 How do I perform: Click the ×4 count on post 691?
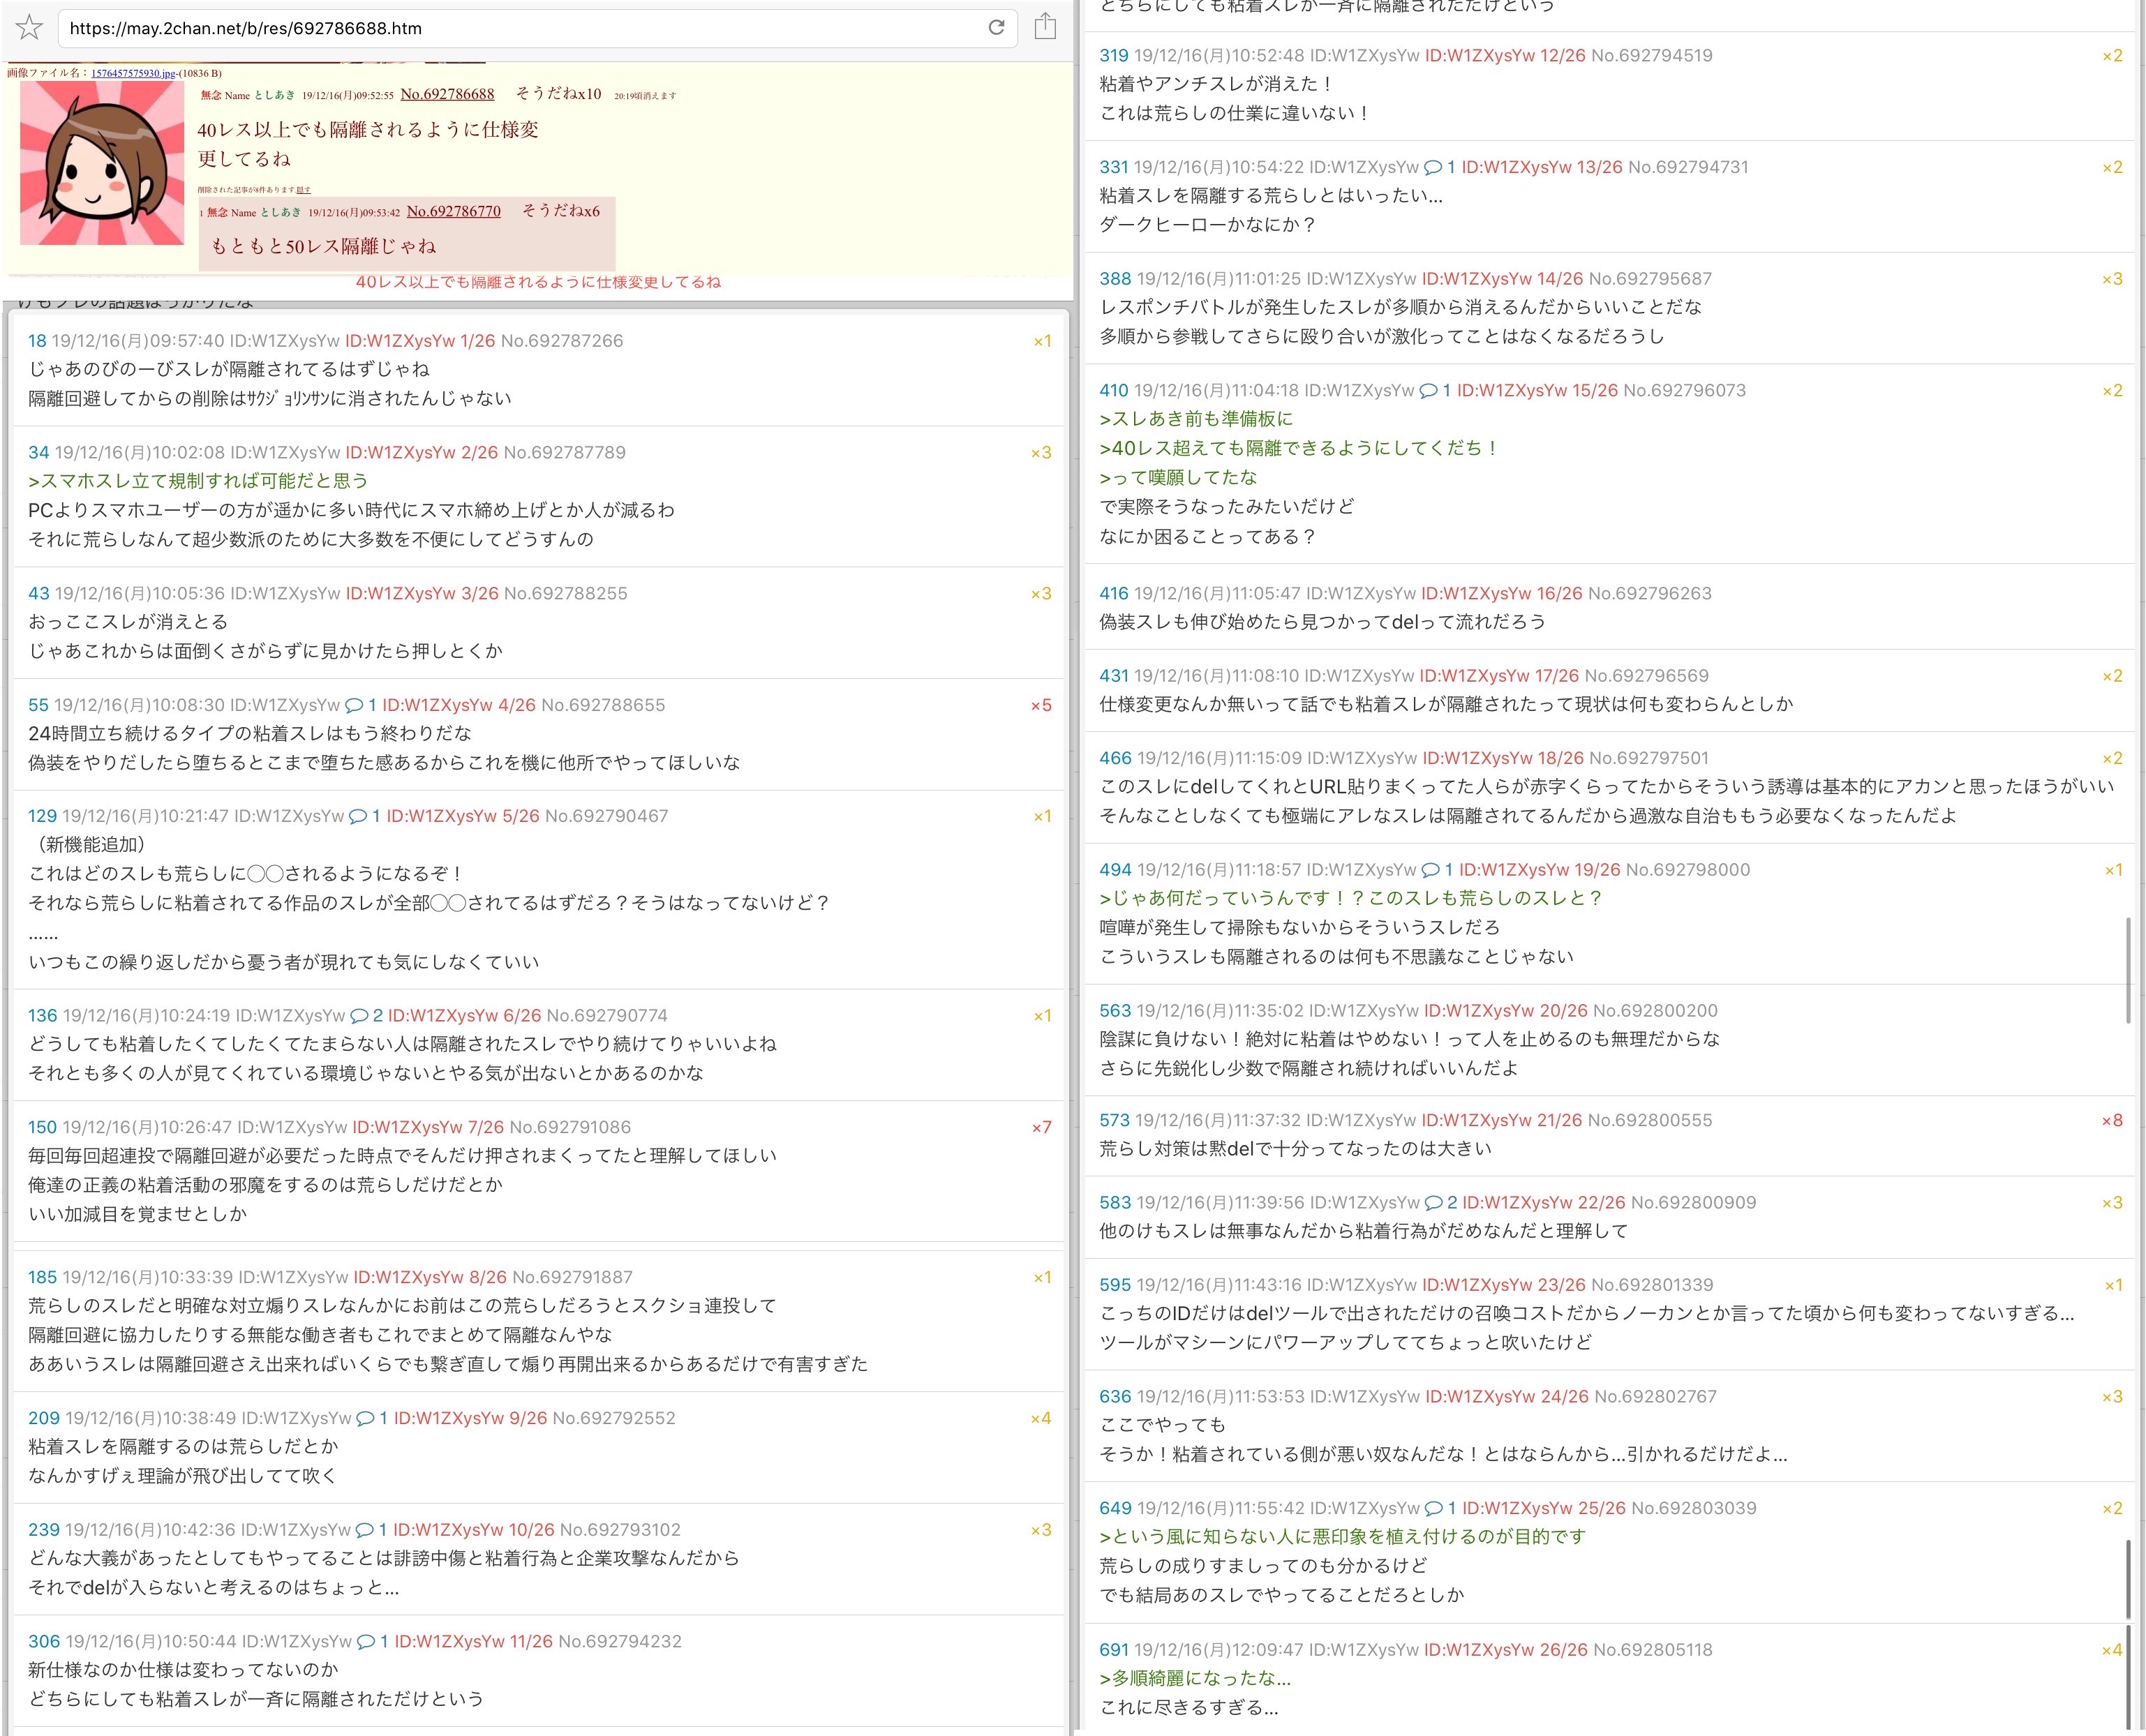(2111, 1649)
